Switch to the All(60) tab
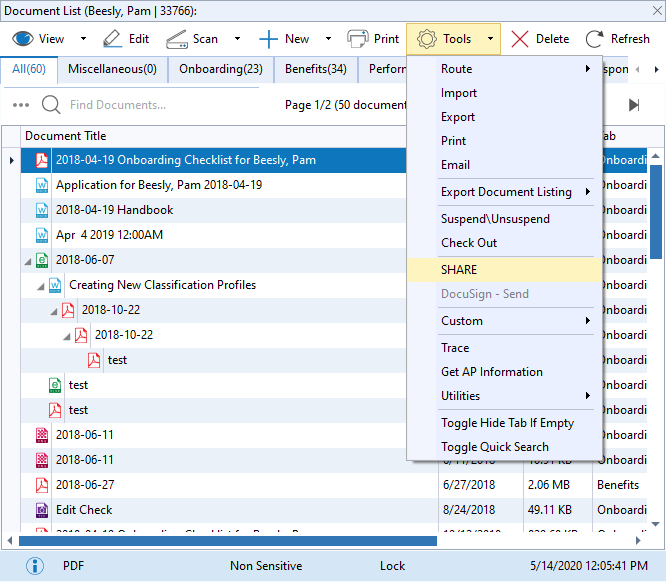666x582 pixels. pos(29,69)
